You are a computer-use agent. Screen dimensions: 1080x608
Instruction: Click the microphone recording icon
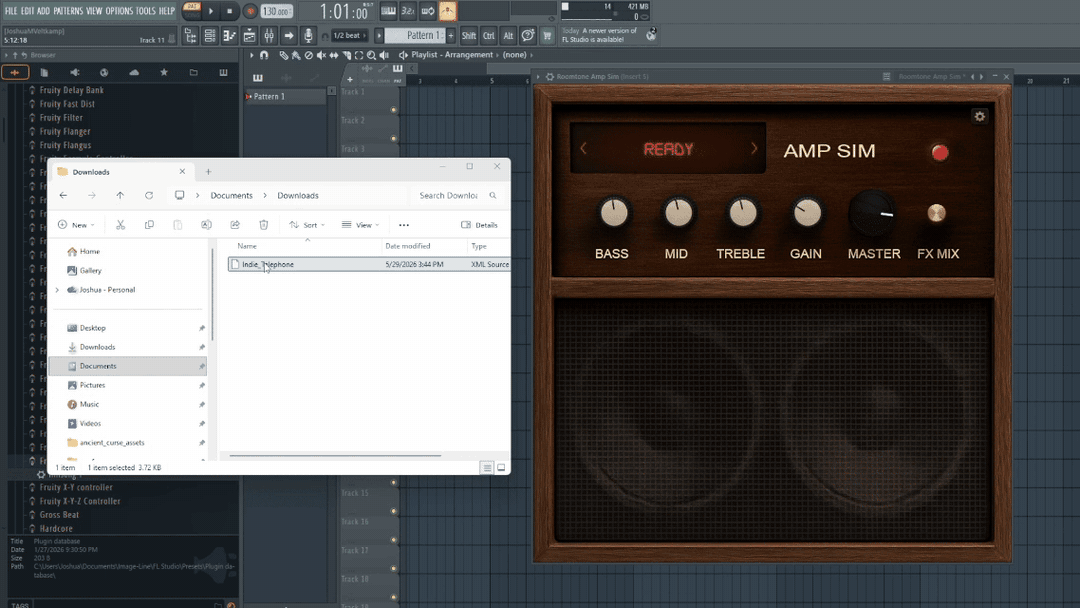[309, 36]
